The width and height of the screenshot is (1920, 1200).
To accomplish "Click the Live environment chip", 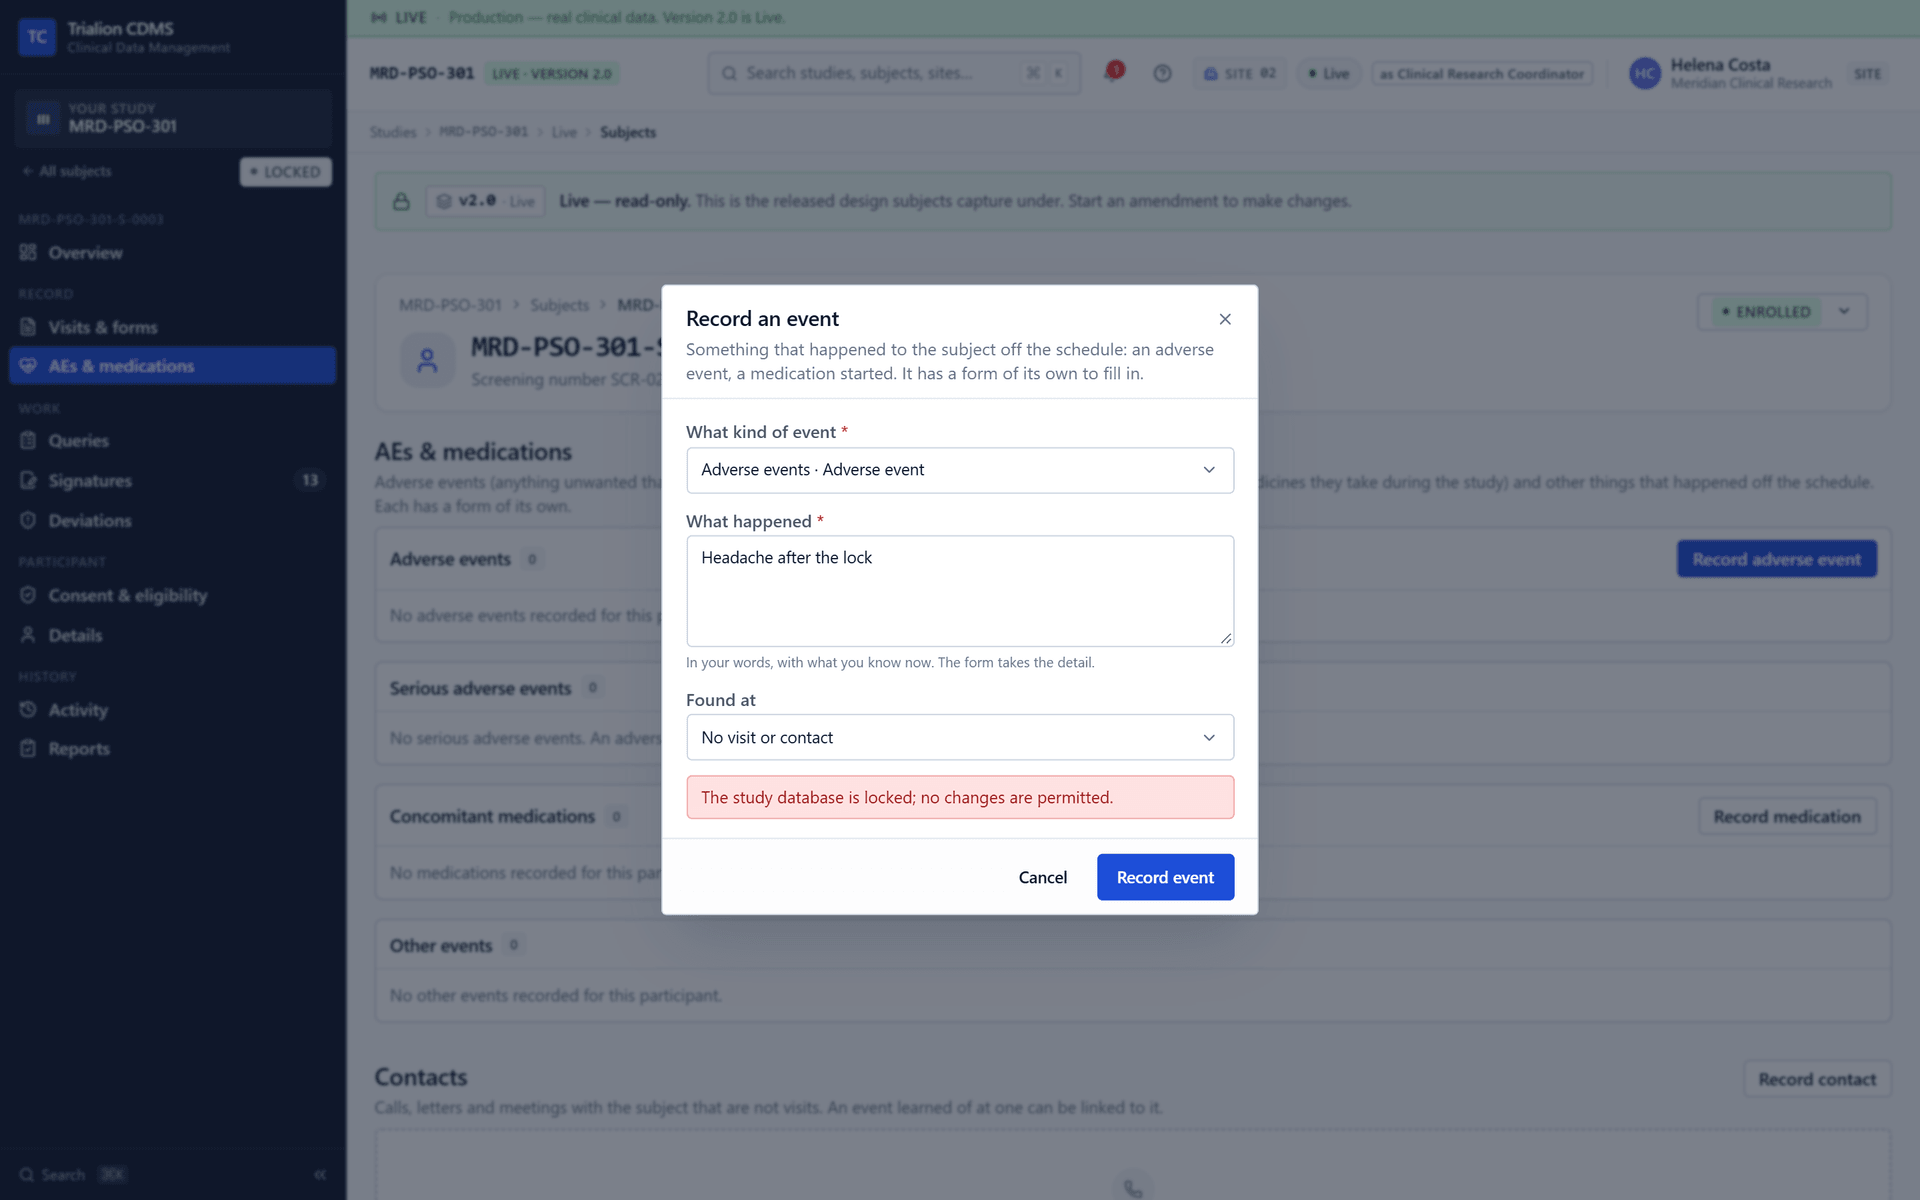I will [x=1329, y=74].
